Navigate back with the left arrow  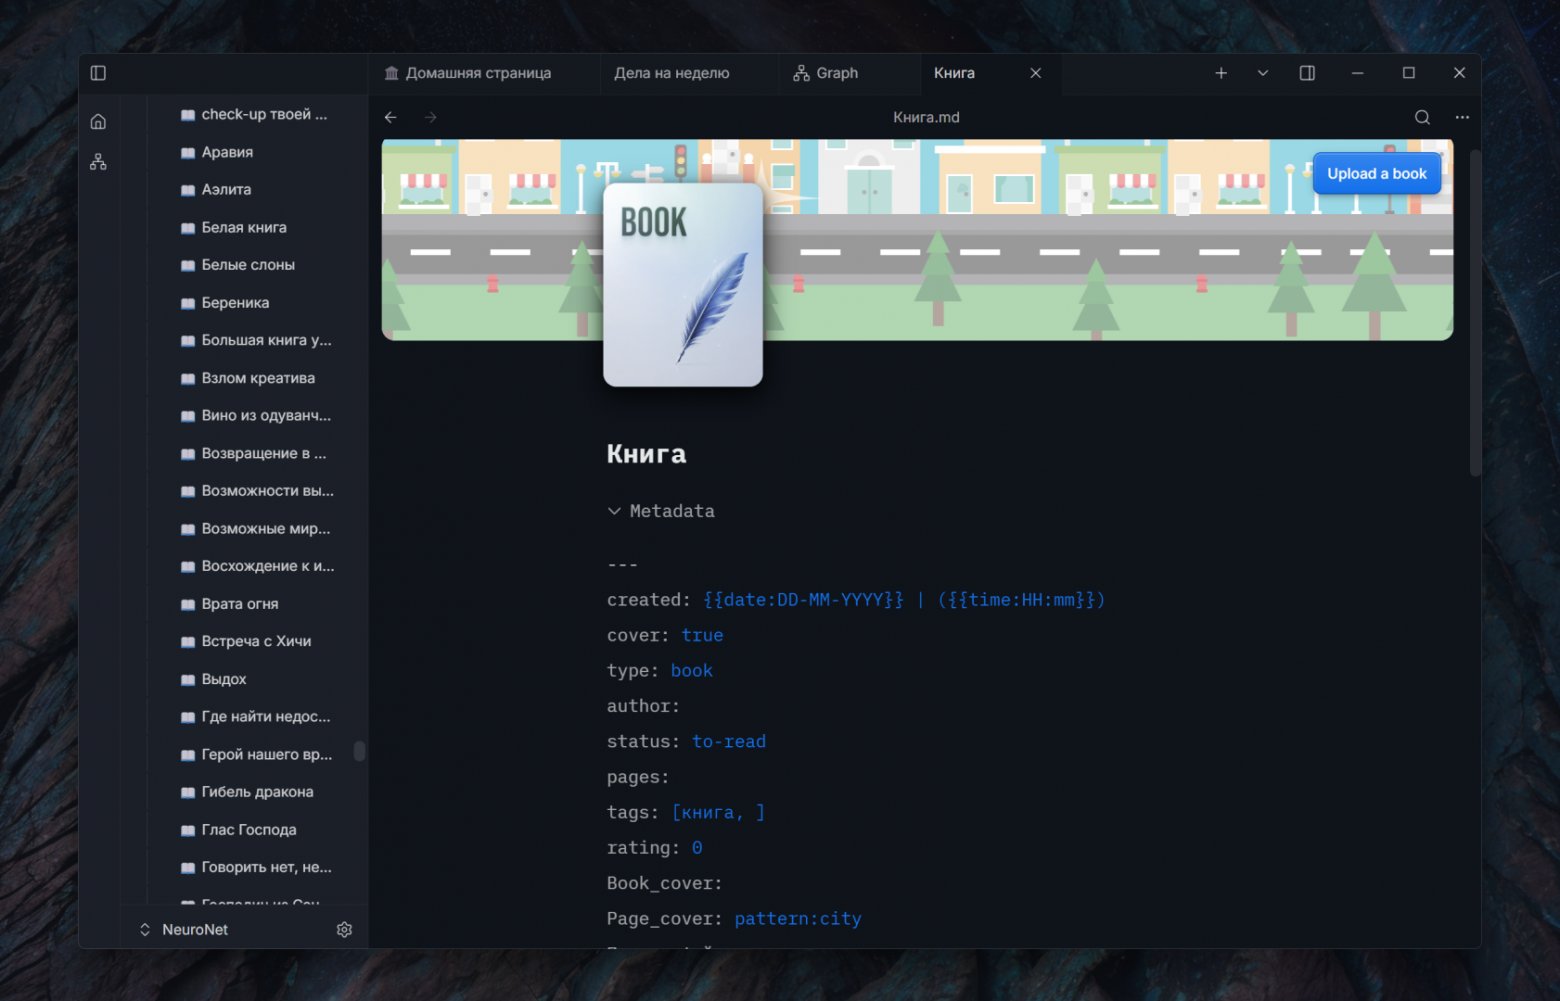click(391, 117)
